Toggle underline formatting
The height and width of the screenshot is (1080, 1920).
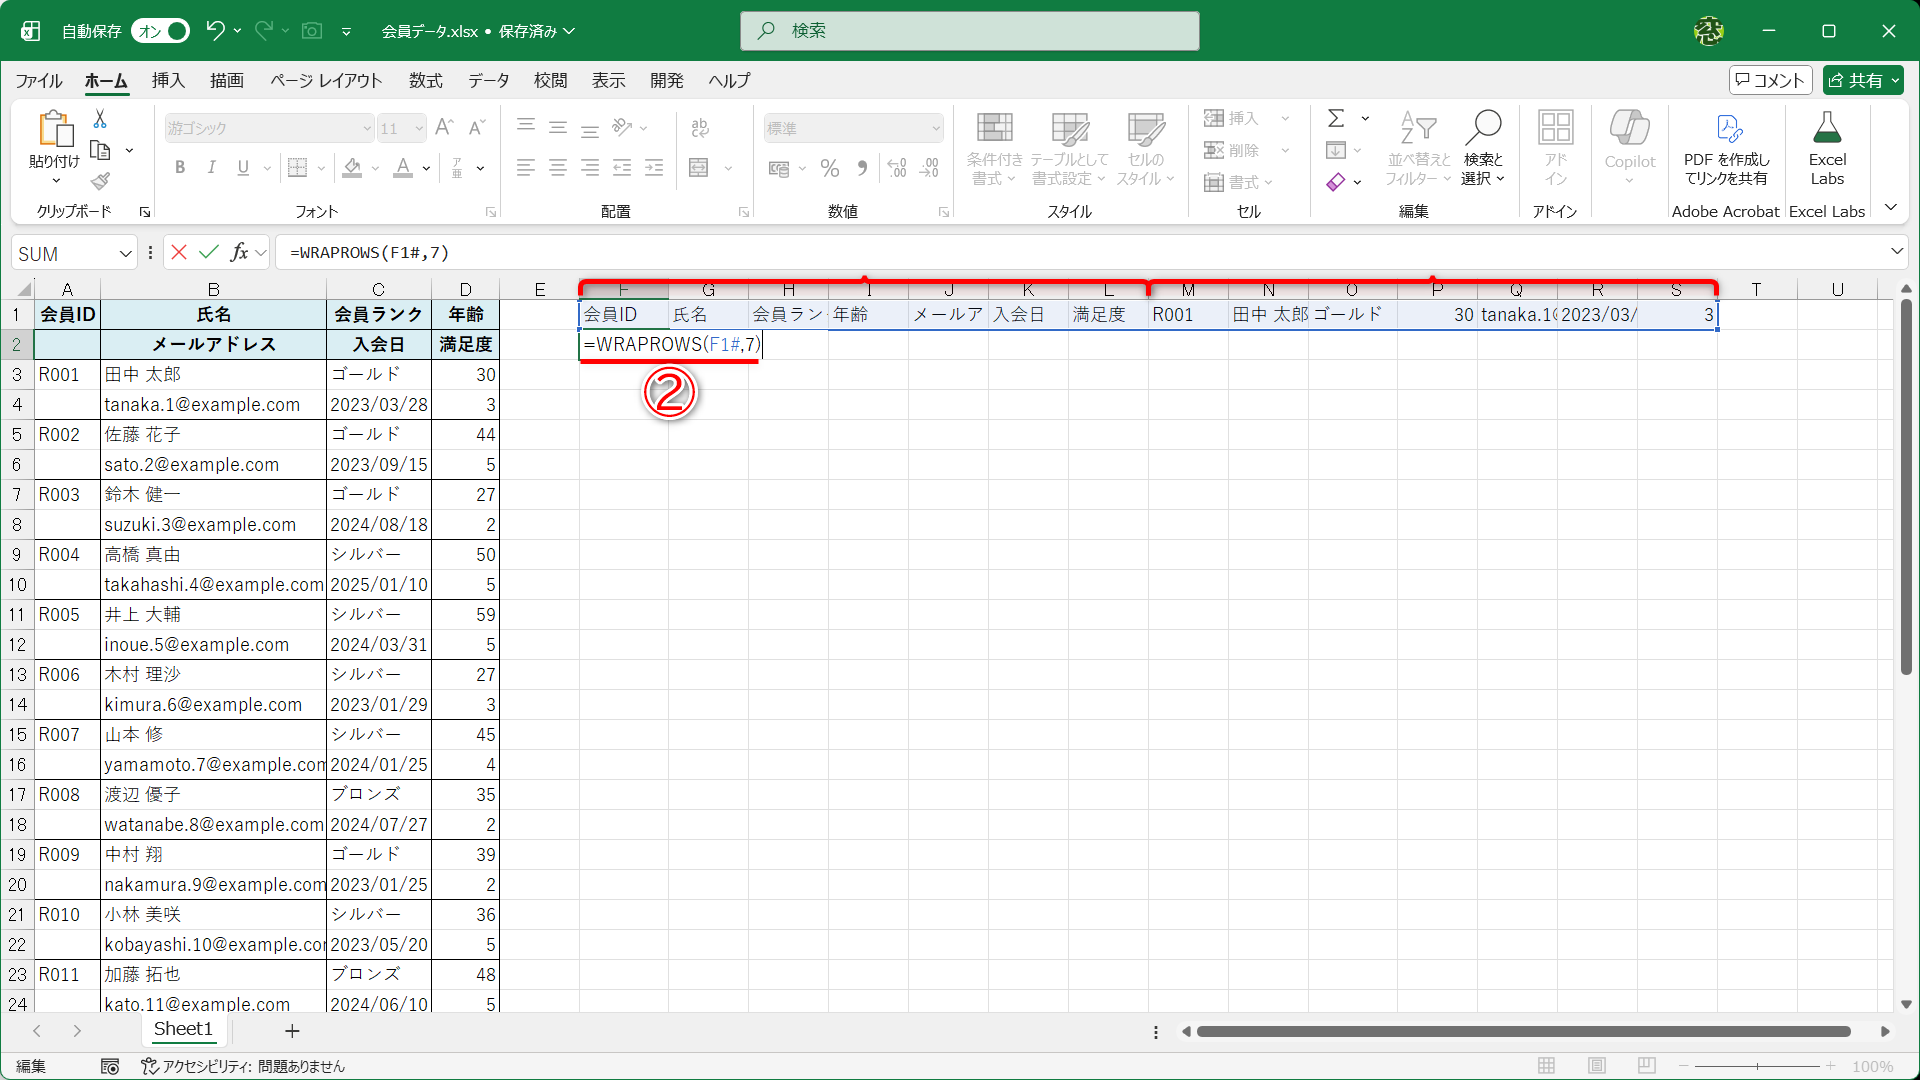241,168
